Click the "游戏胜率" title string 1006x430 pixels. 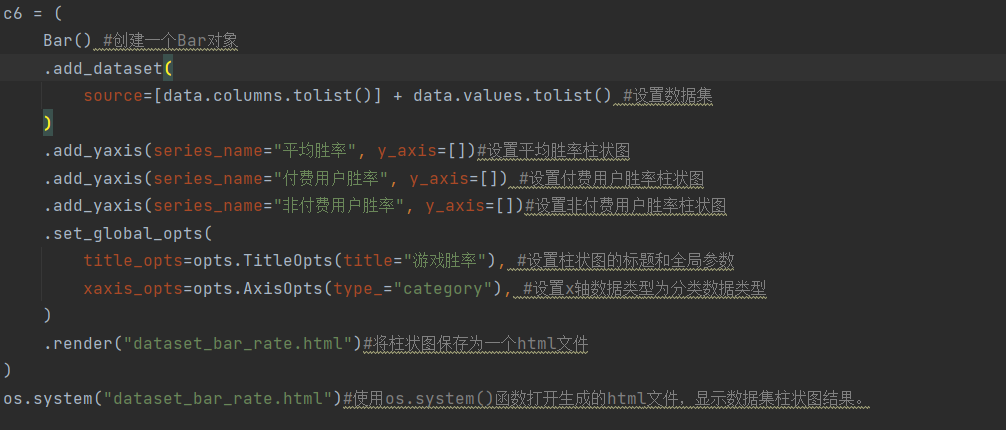point(449,261)
